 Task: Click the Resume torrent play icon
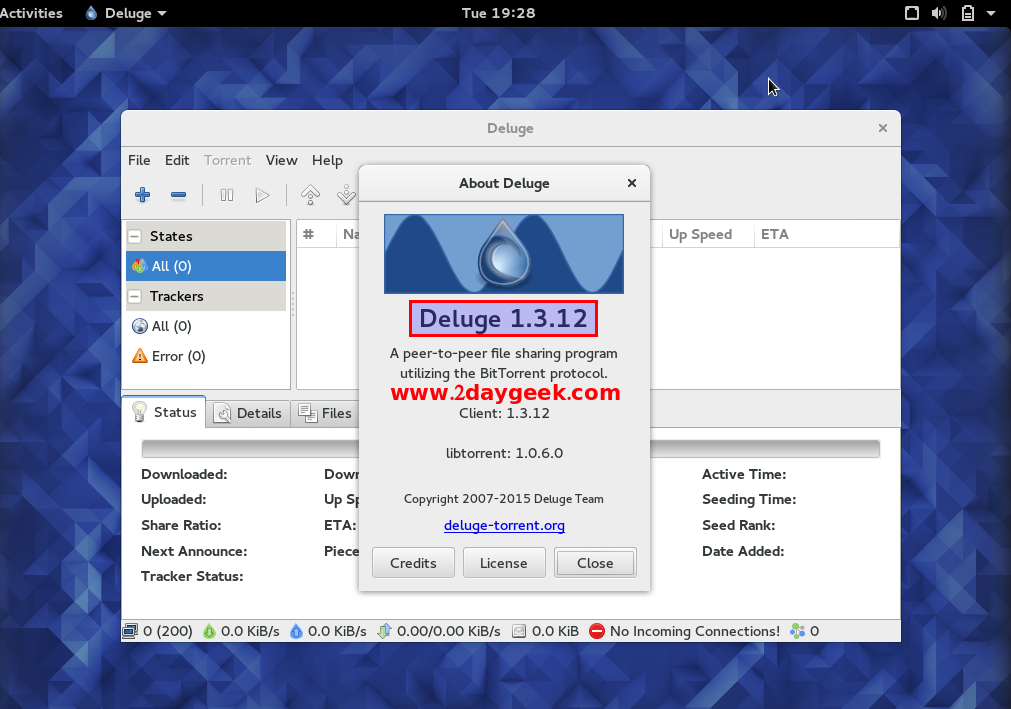click(x=262, y=195)
